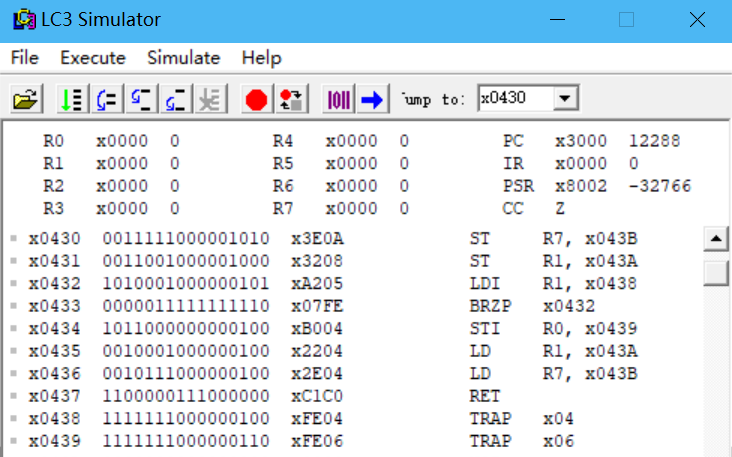Click the Step Over toolbar icon

107,99
